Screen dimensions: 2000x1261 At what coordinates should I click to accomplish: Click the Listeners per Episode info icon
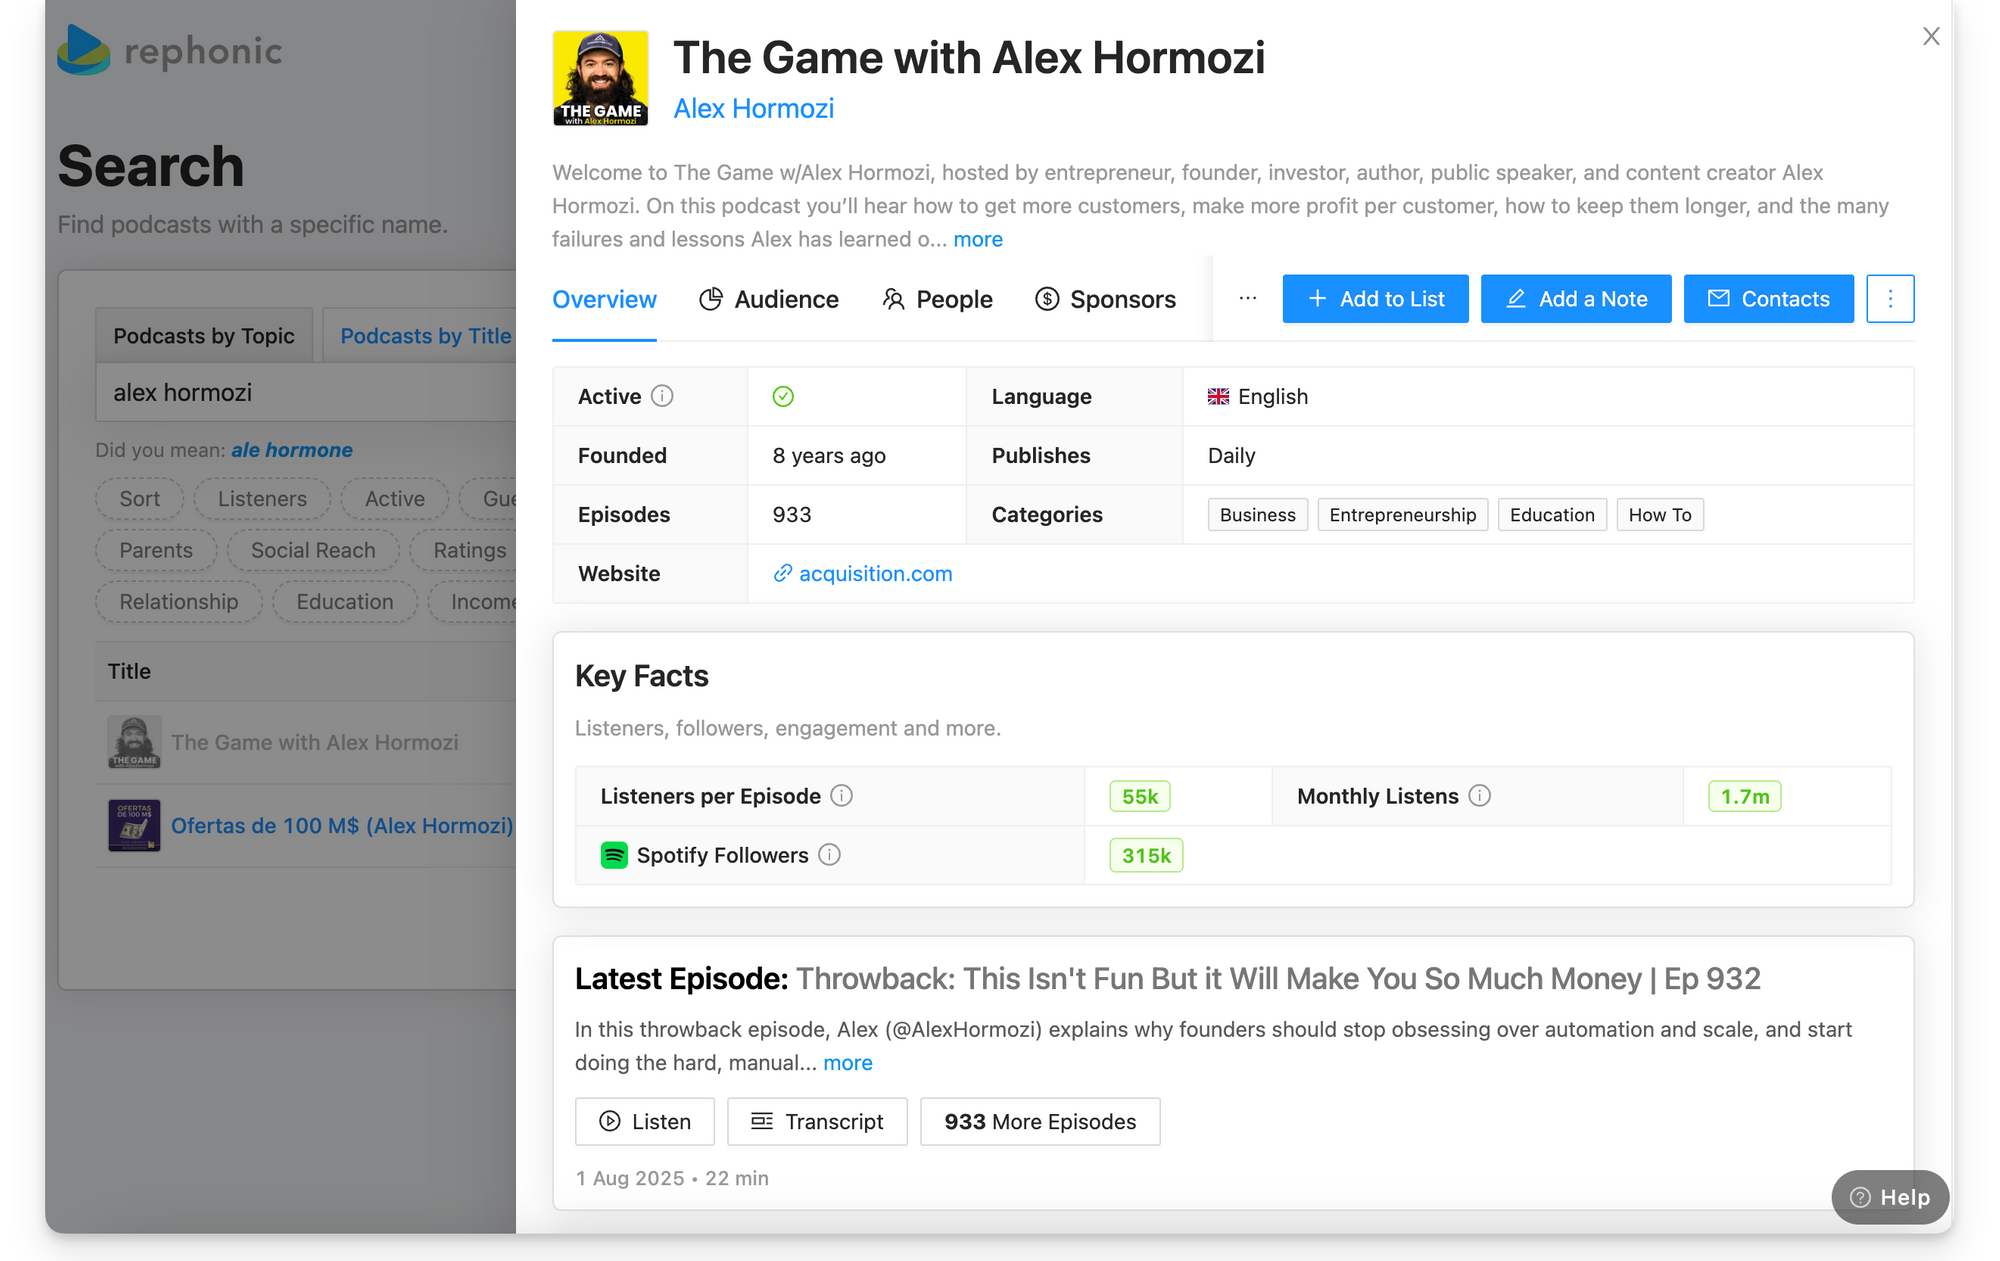(x=842, y=796)
